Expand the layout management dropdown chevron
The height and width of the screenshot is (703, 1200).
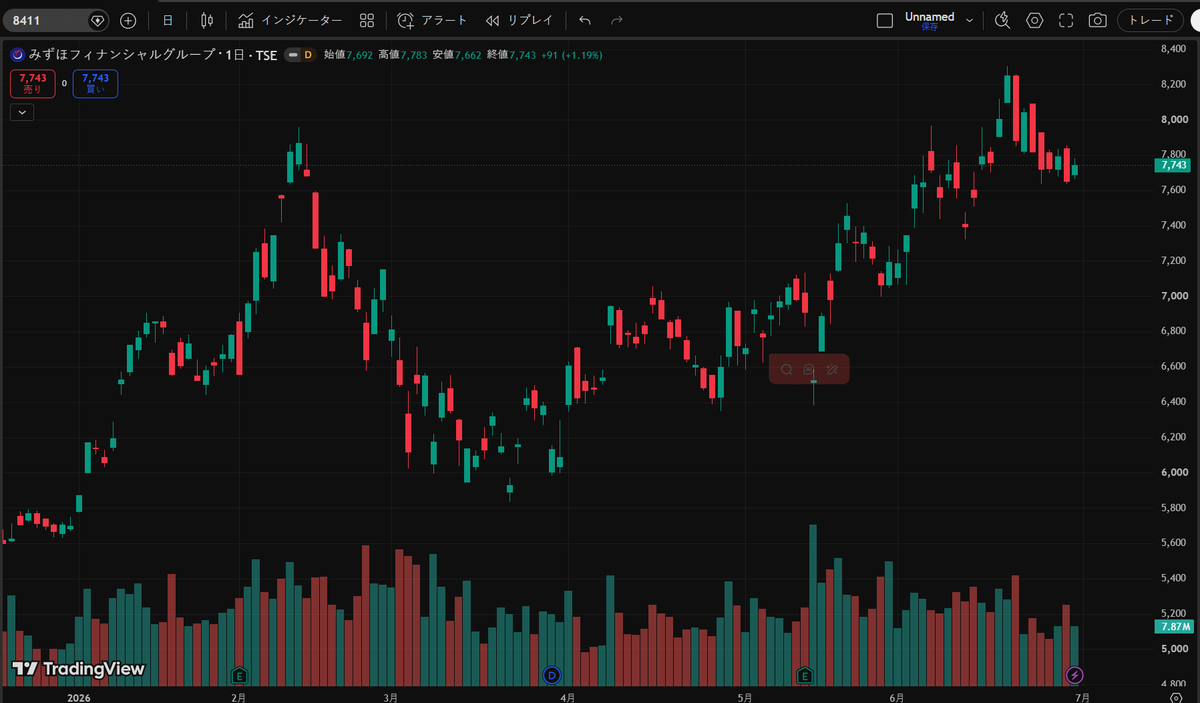pyautogui.click(x=969, y=20)
